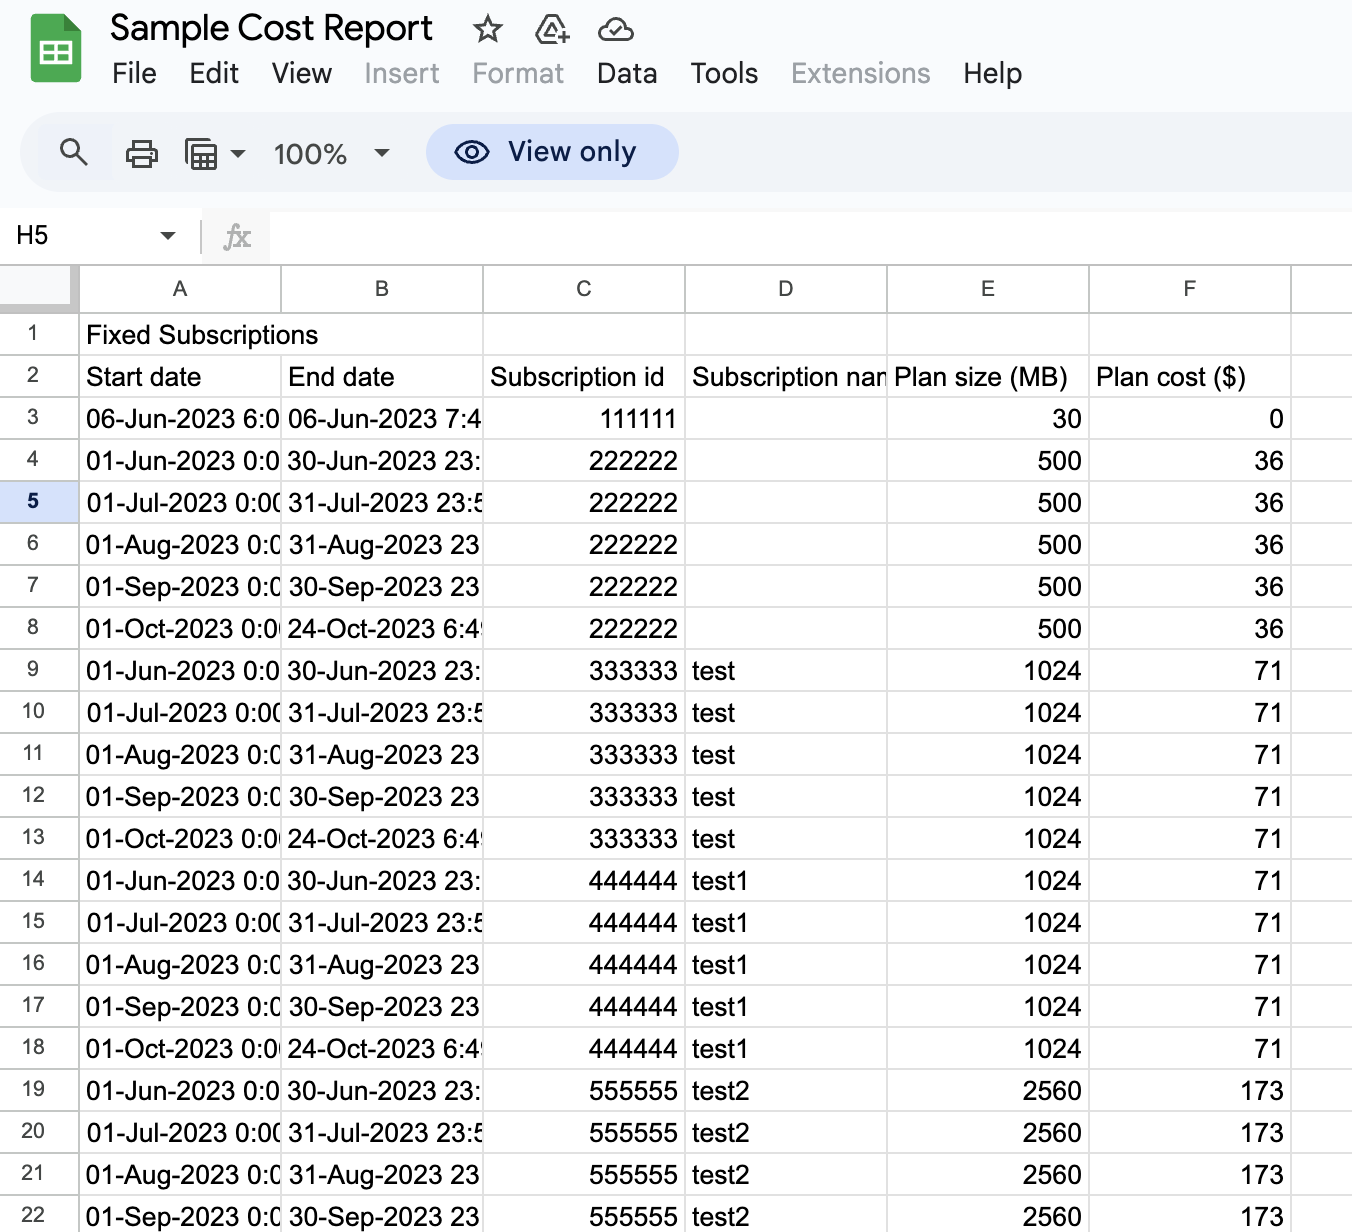Open the File menu
1352x1232 pixels.
(x=134, y=74)
